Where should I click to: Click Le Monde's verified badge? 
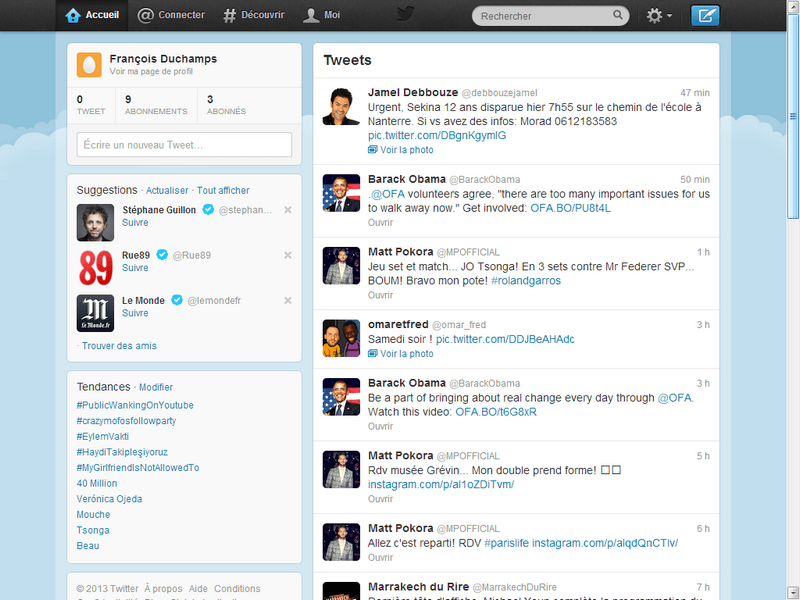(177, 300)
